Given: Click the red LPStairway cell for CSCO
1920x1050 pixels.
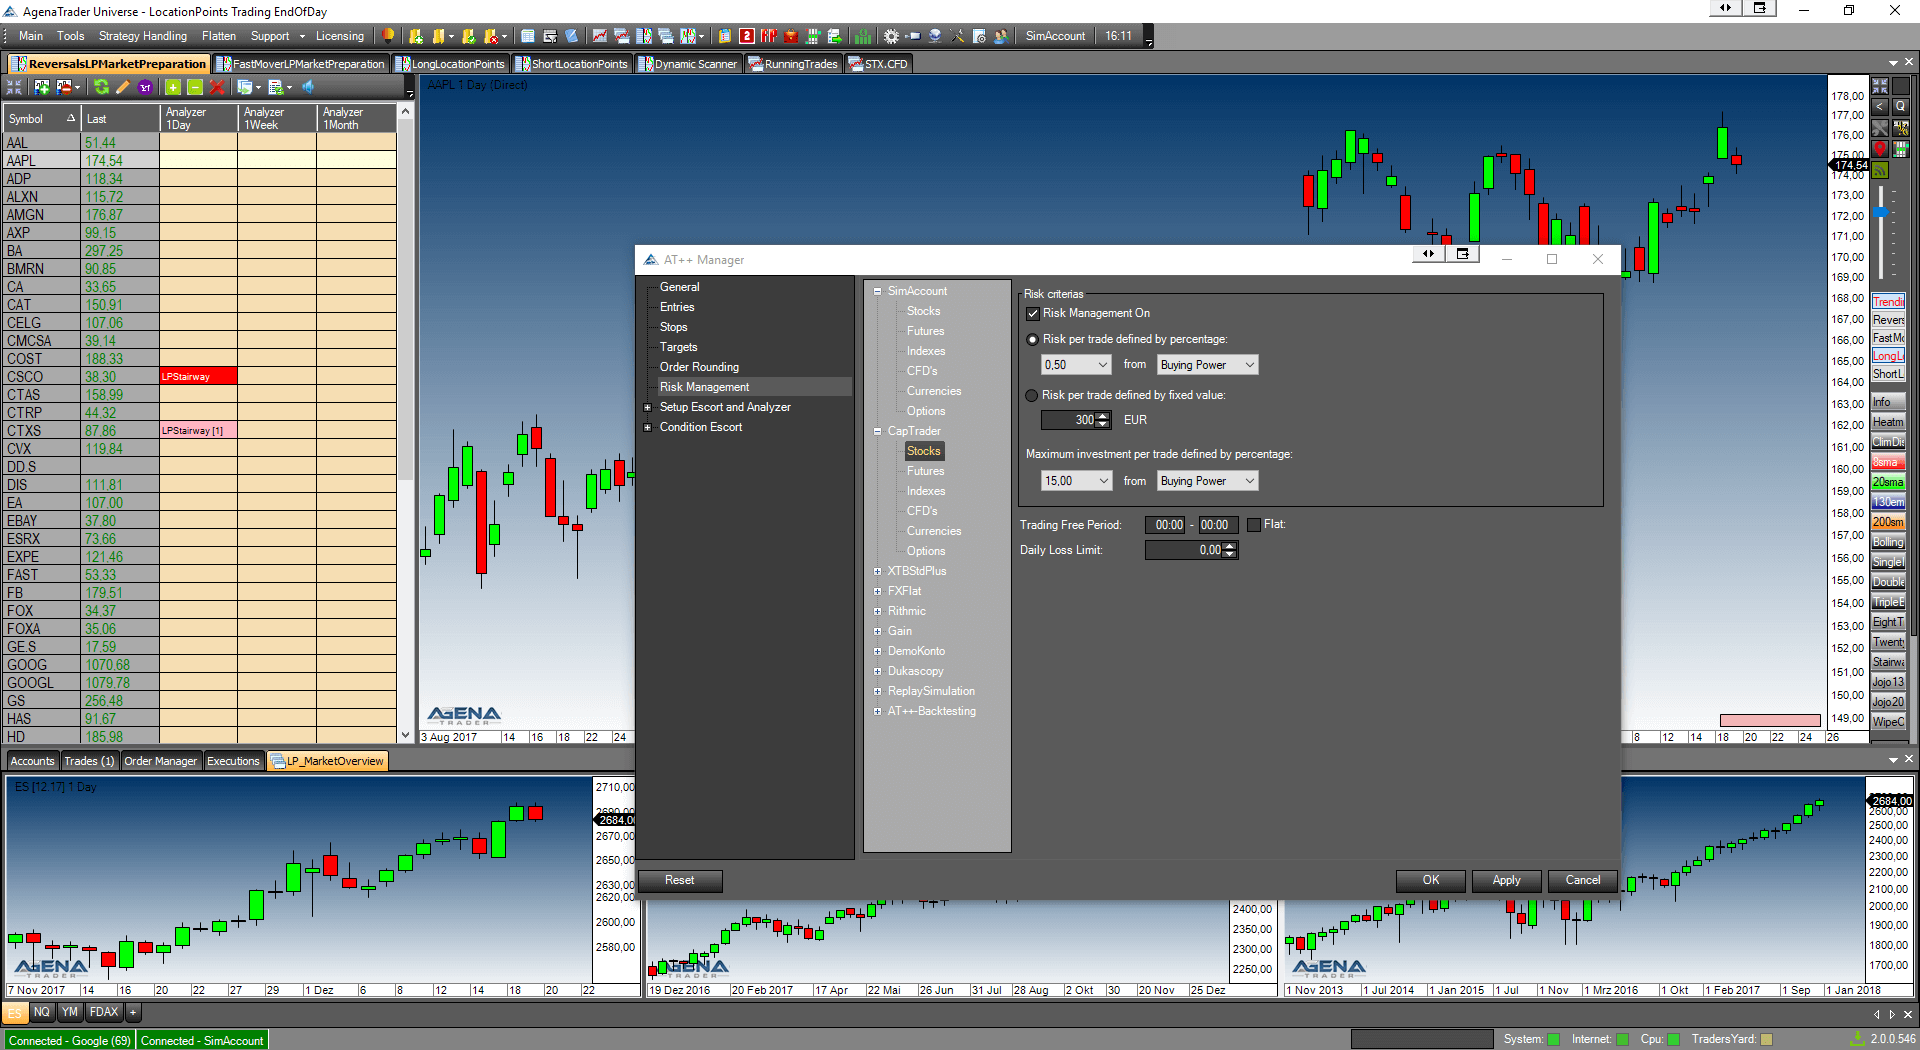Looking at the screenshot, I should point(198,377).
